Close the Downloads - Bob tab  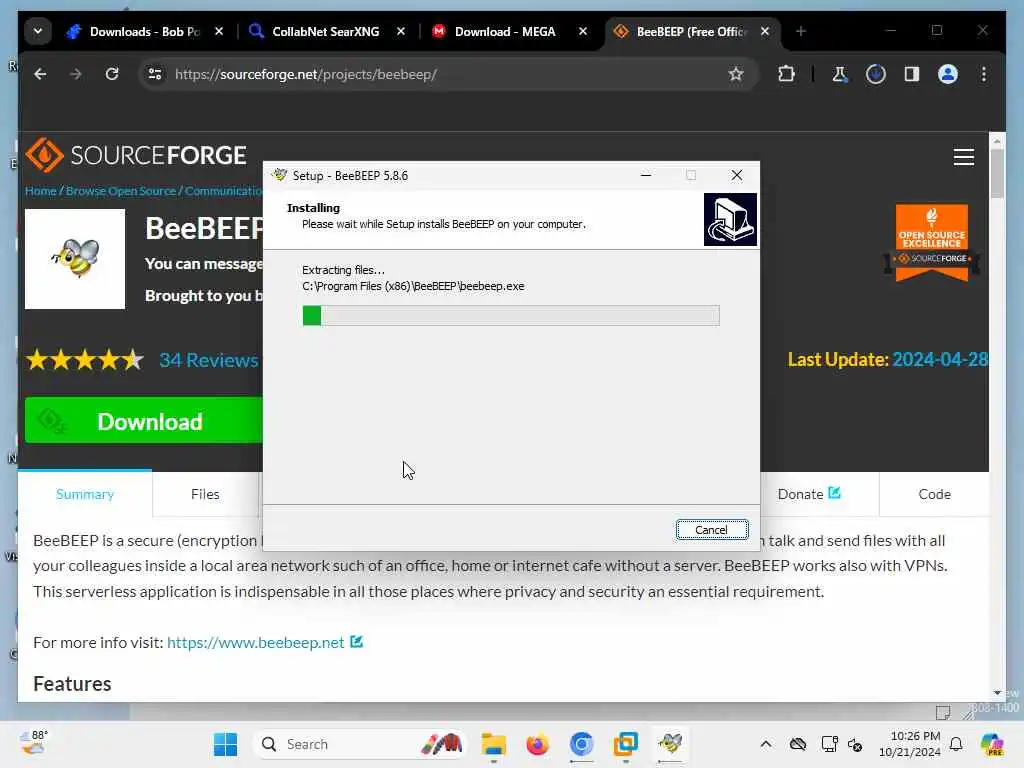click(x=219, y=31)
